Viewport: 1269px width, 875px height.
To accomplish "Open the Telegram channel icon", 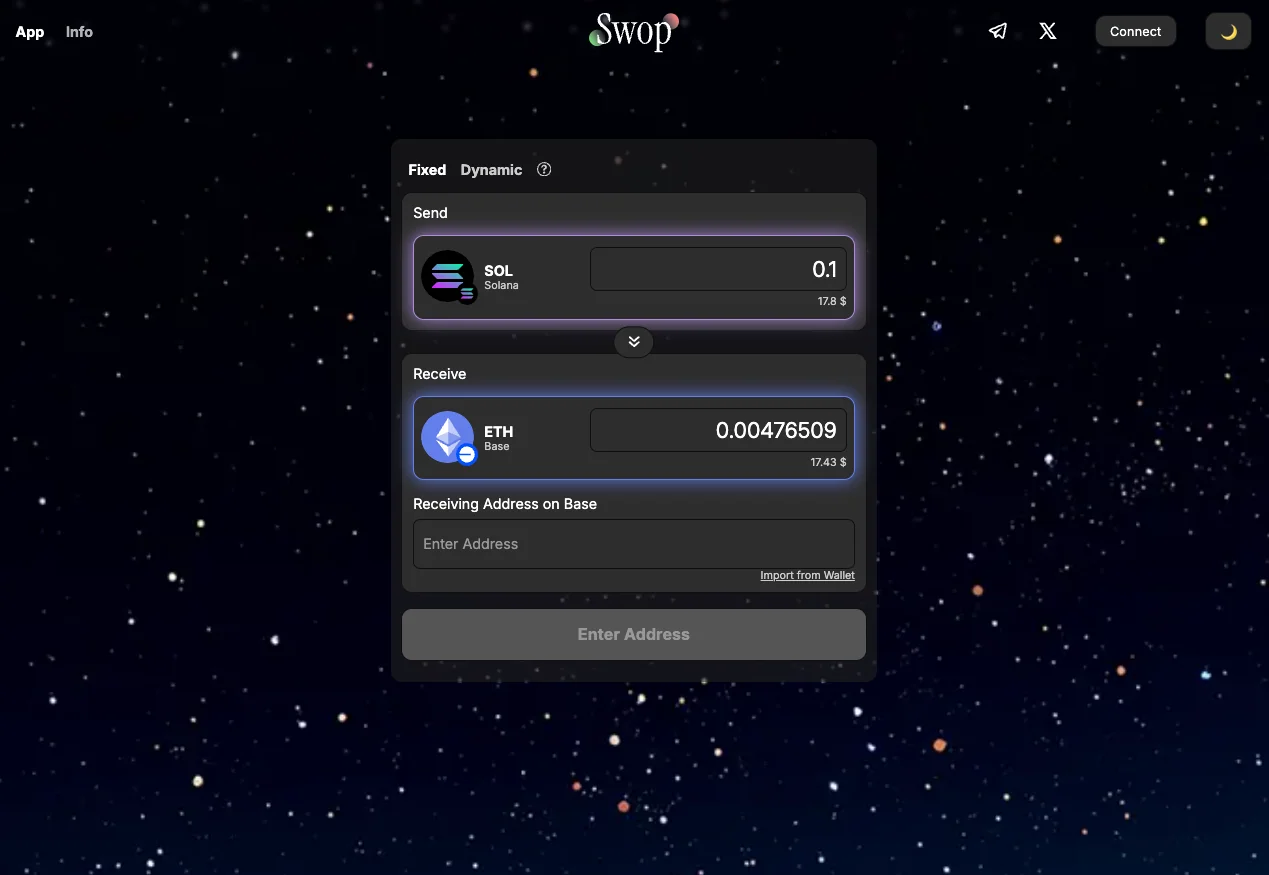I will (x=998, y=31).
